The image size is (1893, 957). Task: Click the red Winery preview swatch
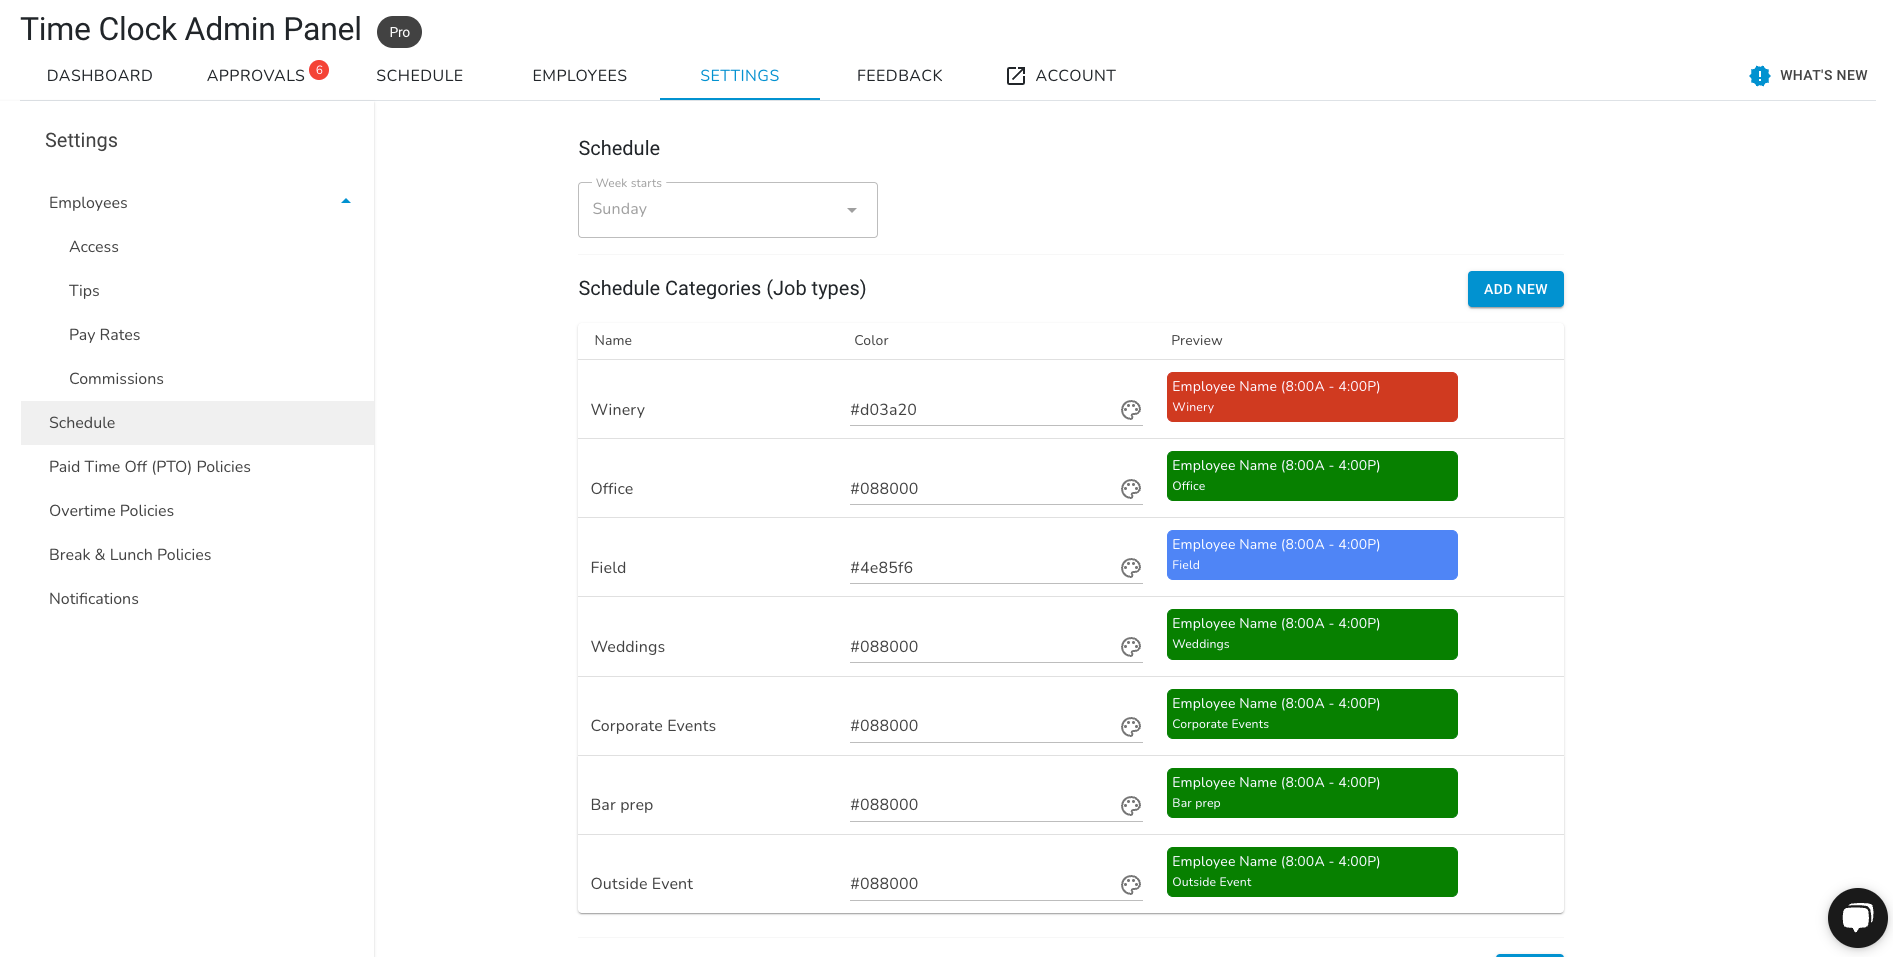[1312, 397]
